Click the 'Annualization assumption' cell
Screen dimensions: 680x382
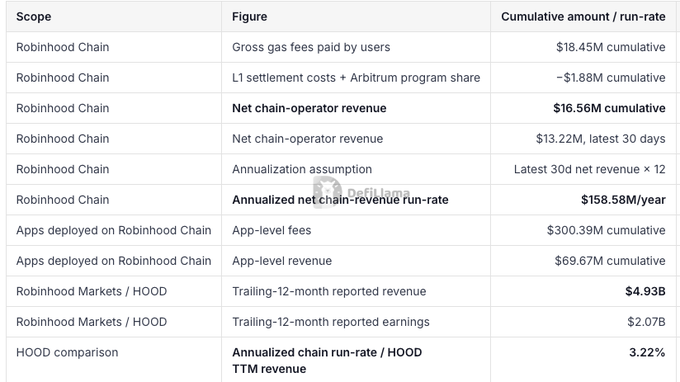(302, 169)
